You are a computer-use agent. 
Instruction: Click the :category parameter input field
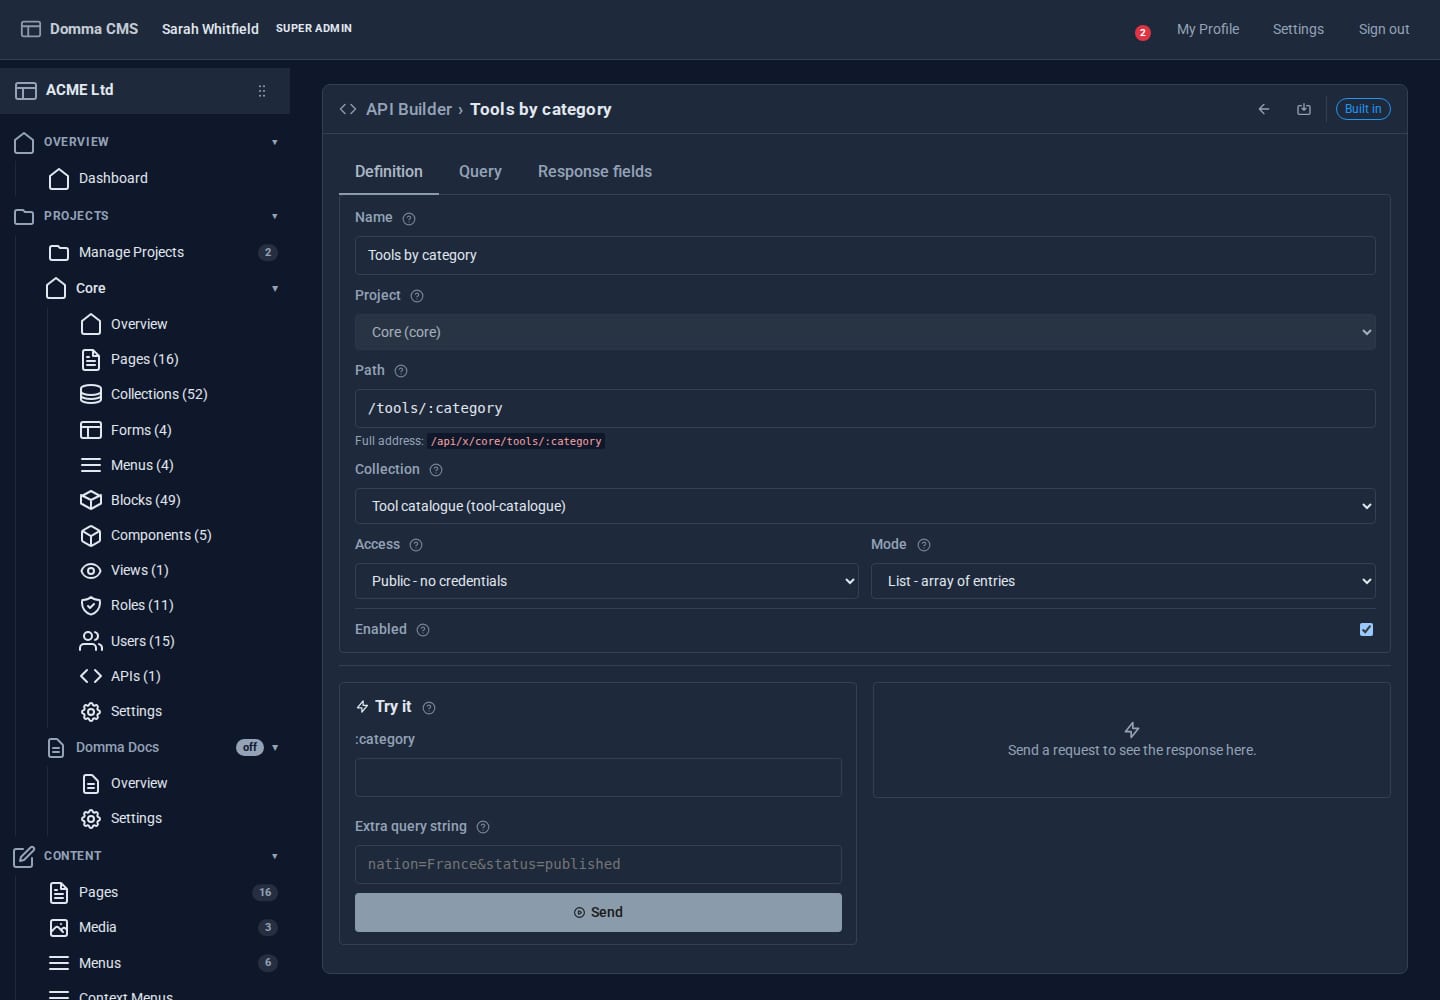[598, 777]
